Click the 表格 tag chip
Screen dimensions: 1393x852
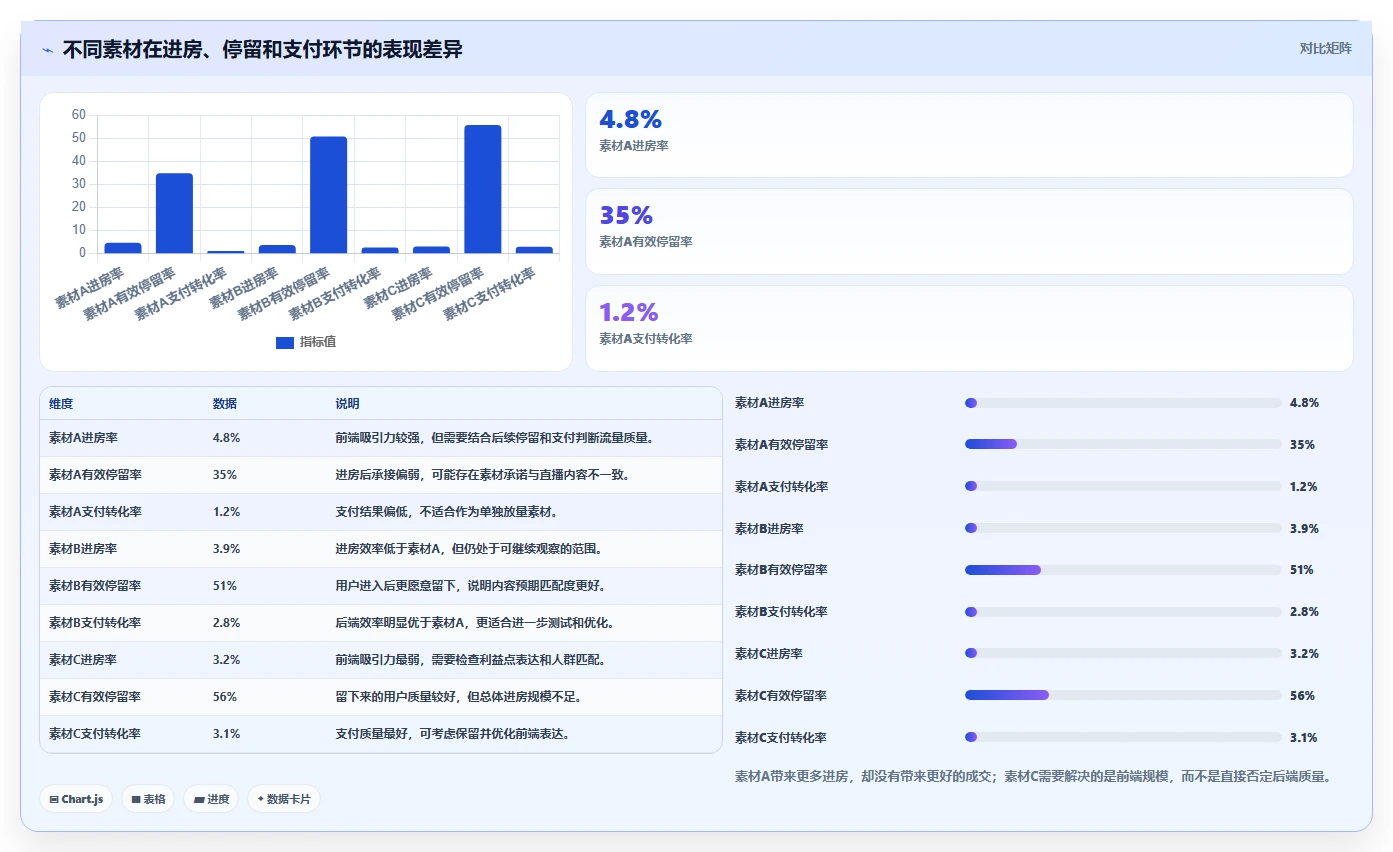click(x=148, y=799)
